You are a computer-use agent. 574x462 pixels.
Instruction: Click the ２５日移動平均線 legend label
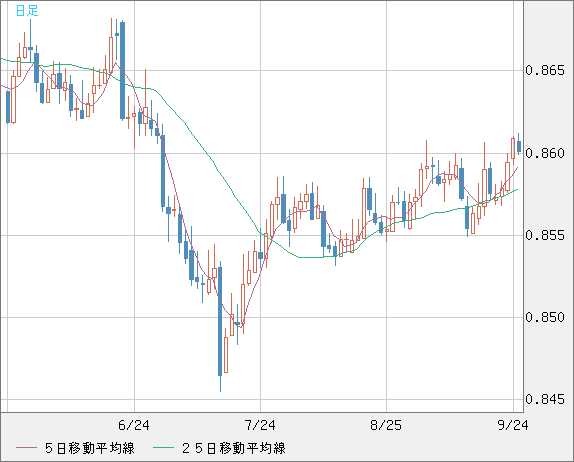(x=234, y=448)
